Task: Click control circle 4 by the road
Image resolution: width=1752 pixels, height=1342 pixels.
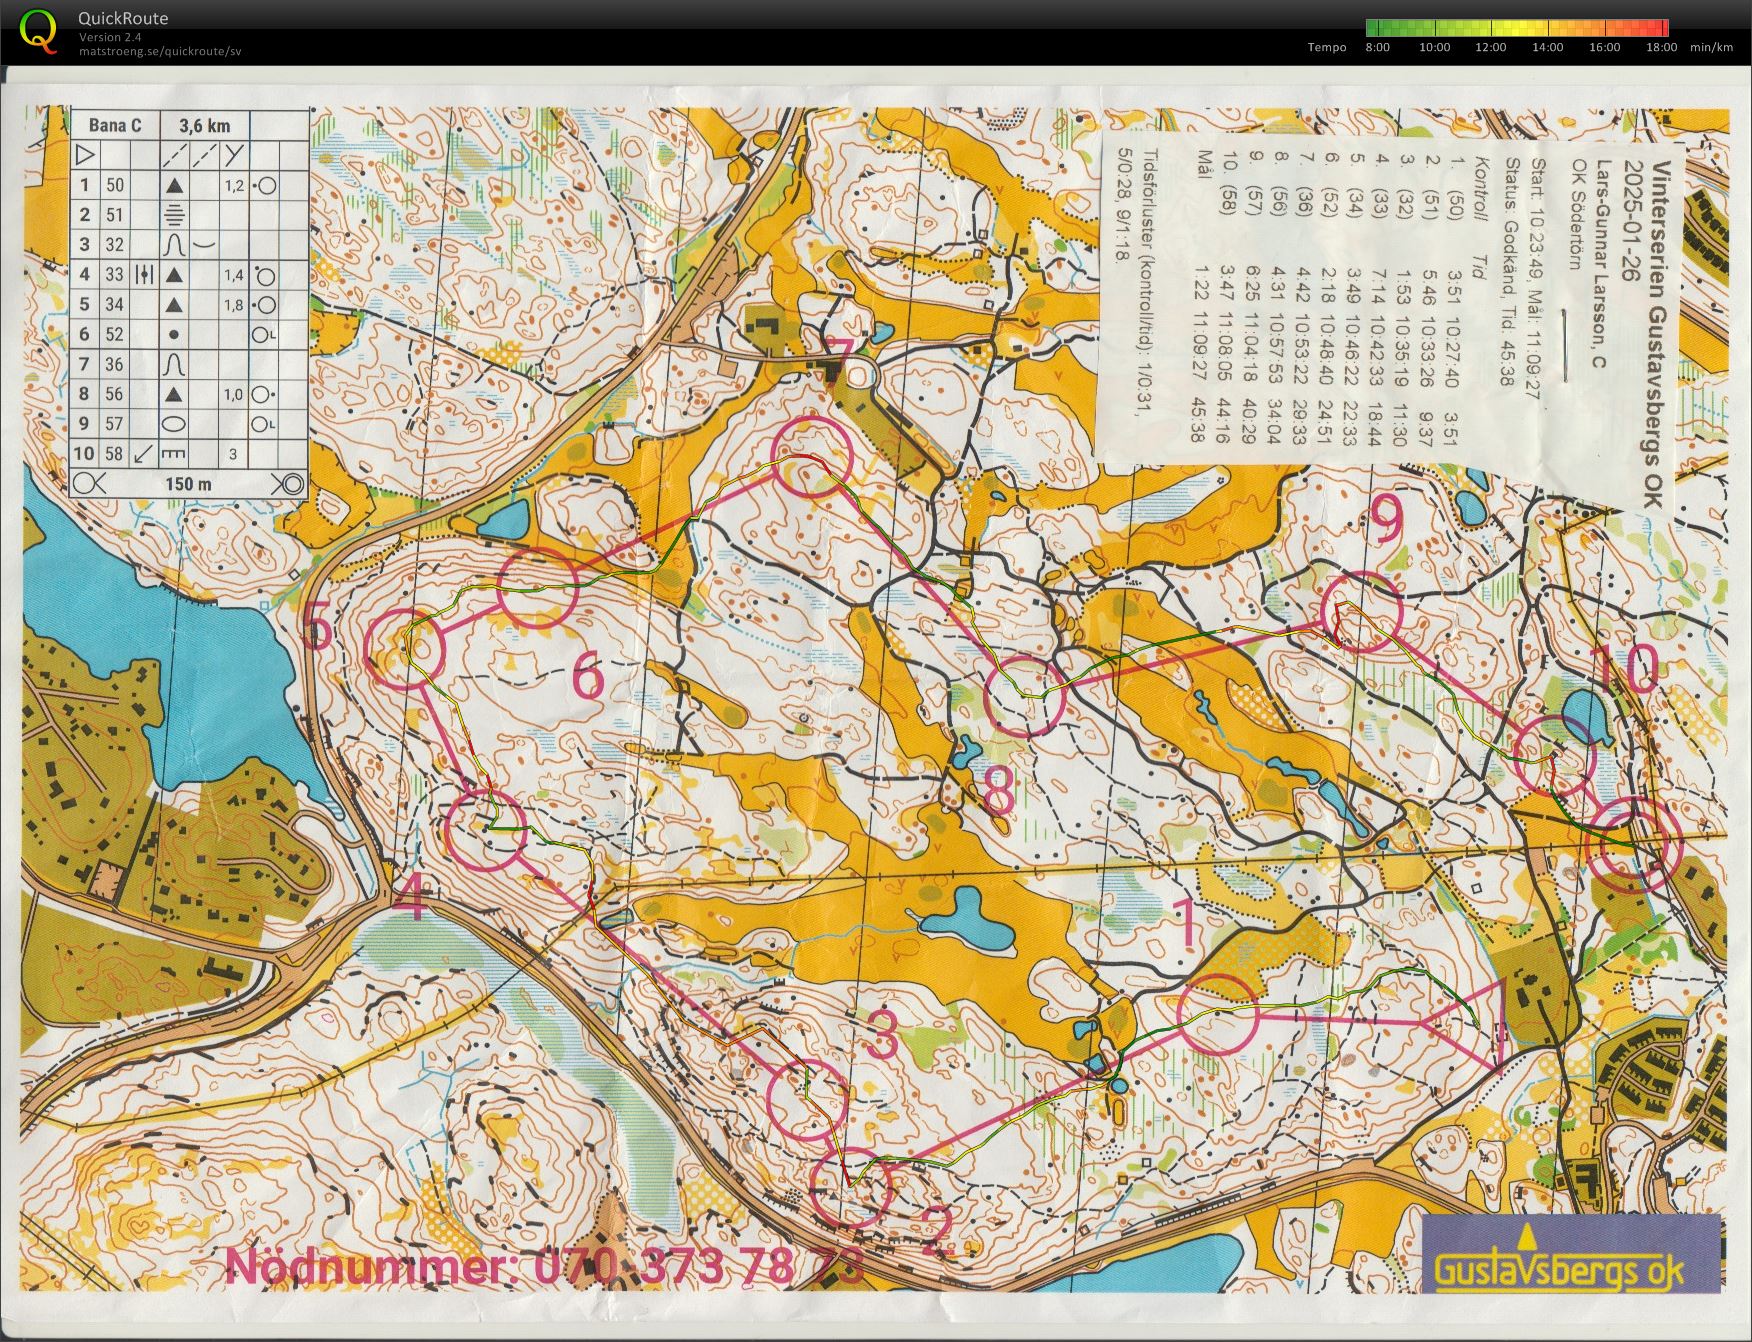Action: (486, 831)
